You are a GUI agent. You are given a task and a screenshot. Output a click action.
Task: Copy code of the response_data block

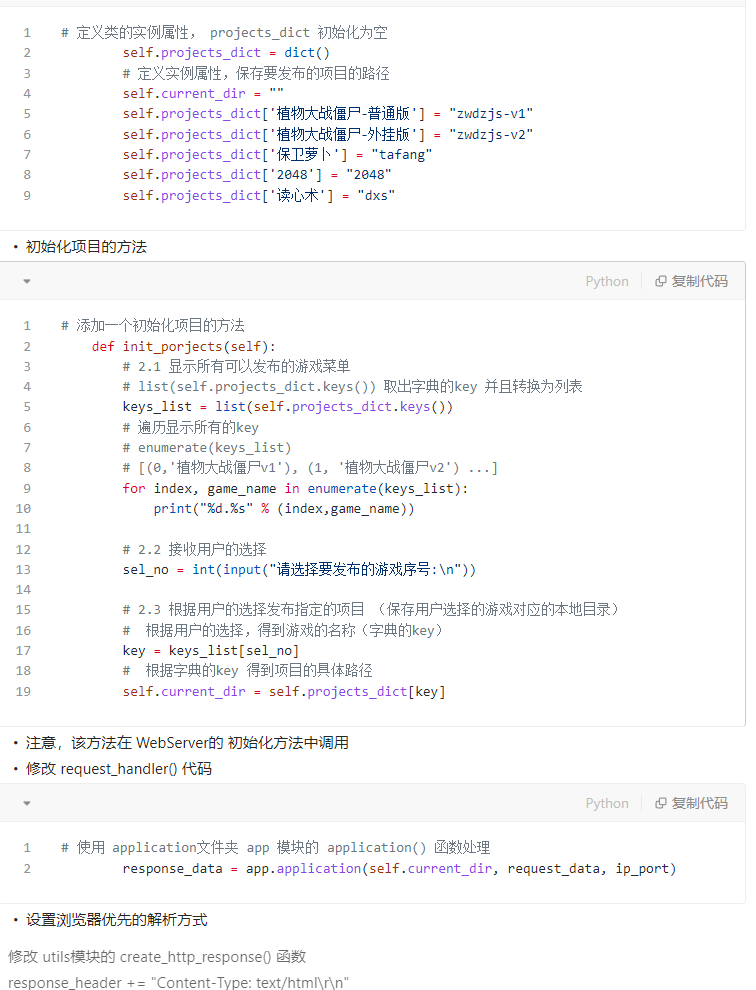[x=692, y=804]
